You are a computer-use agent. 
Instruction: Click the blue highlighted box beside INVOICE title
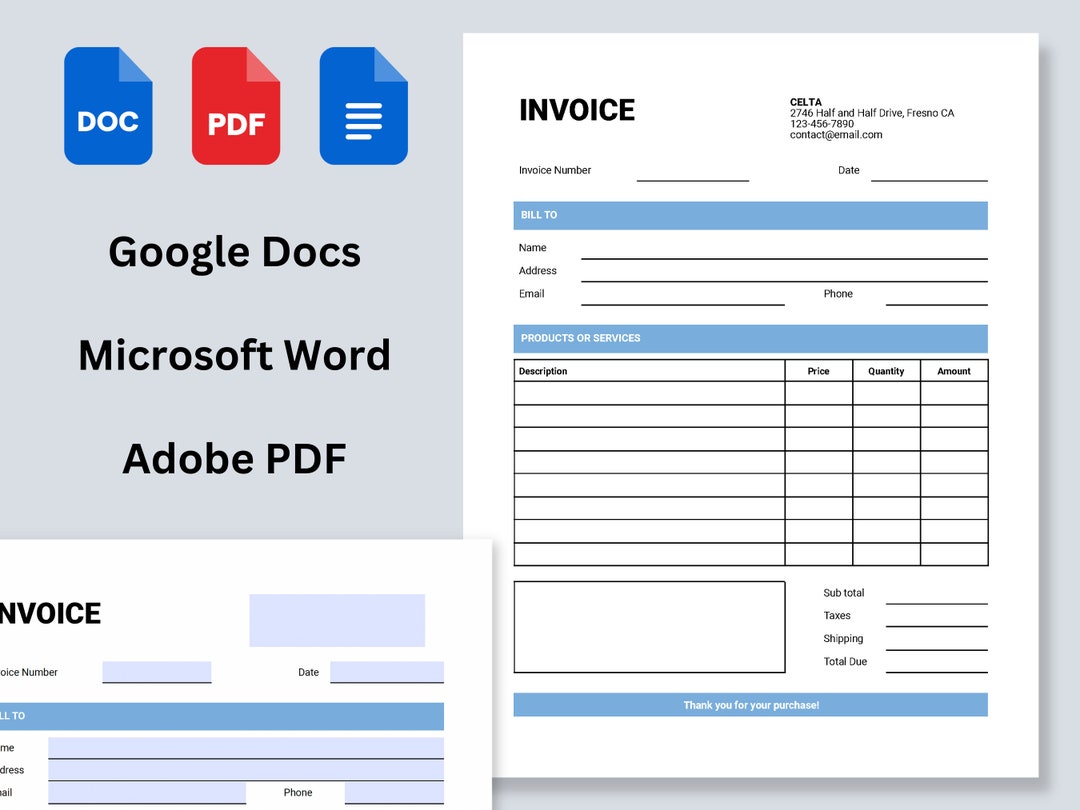click(x=336, y=620)
